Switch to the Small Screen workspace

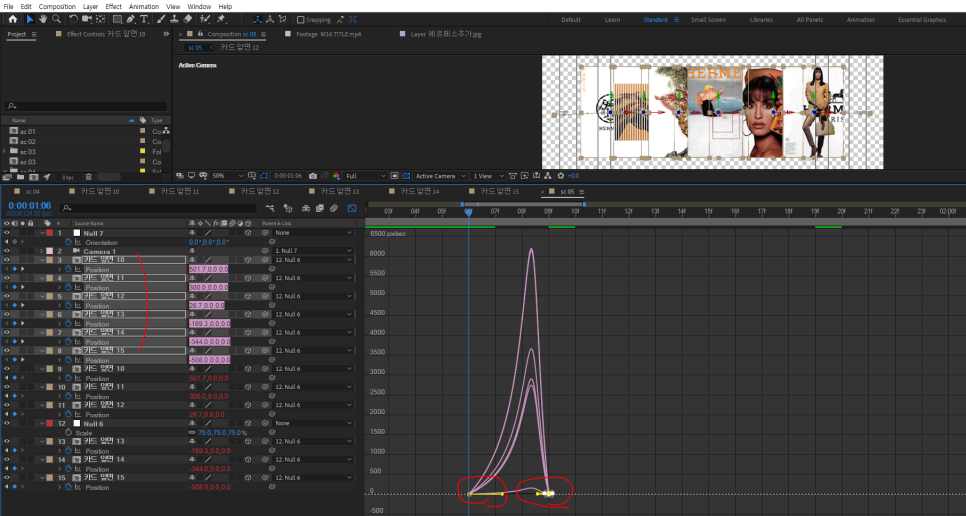[x=708, y=20]
